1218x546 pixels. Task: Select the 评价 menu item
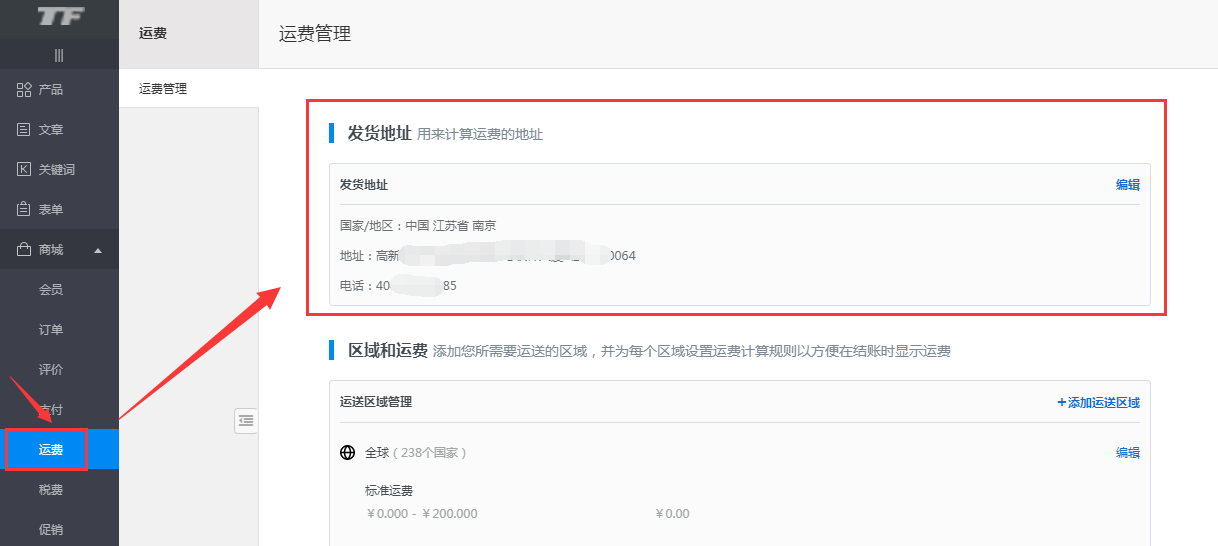(x=51, y=370)
